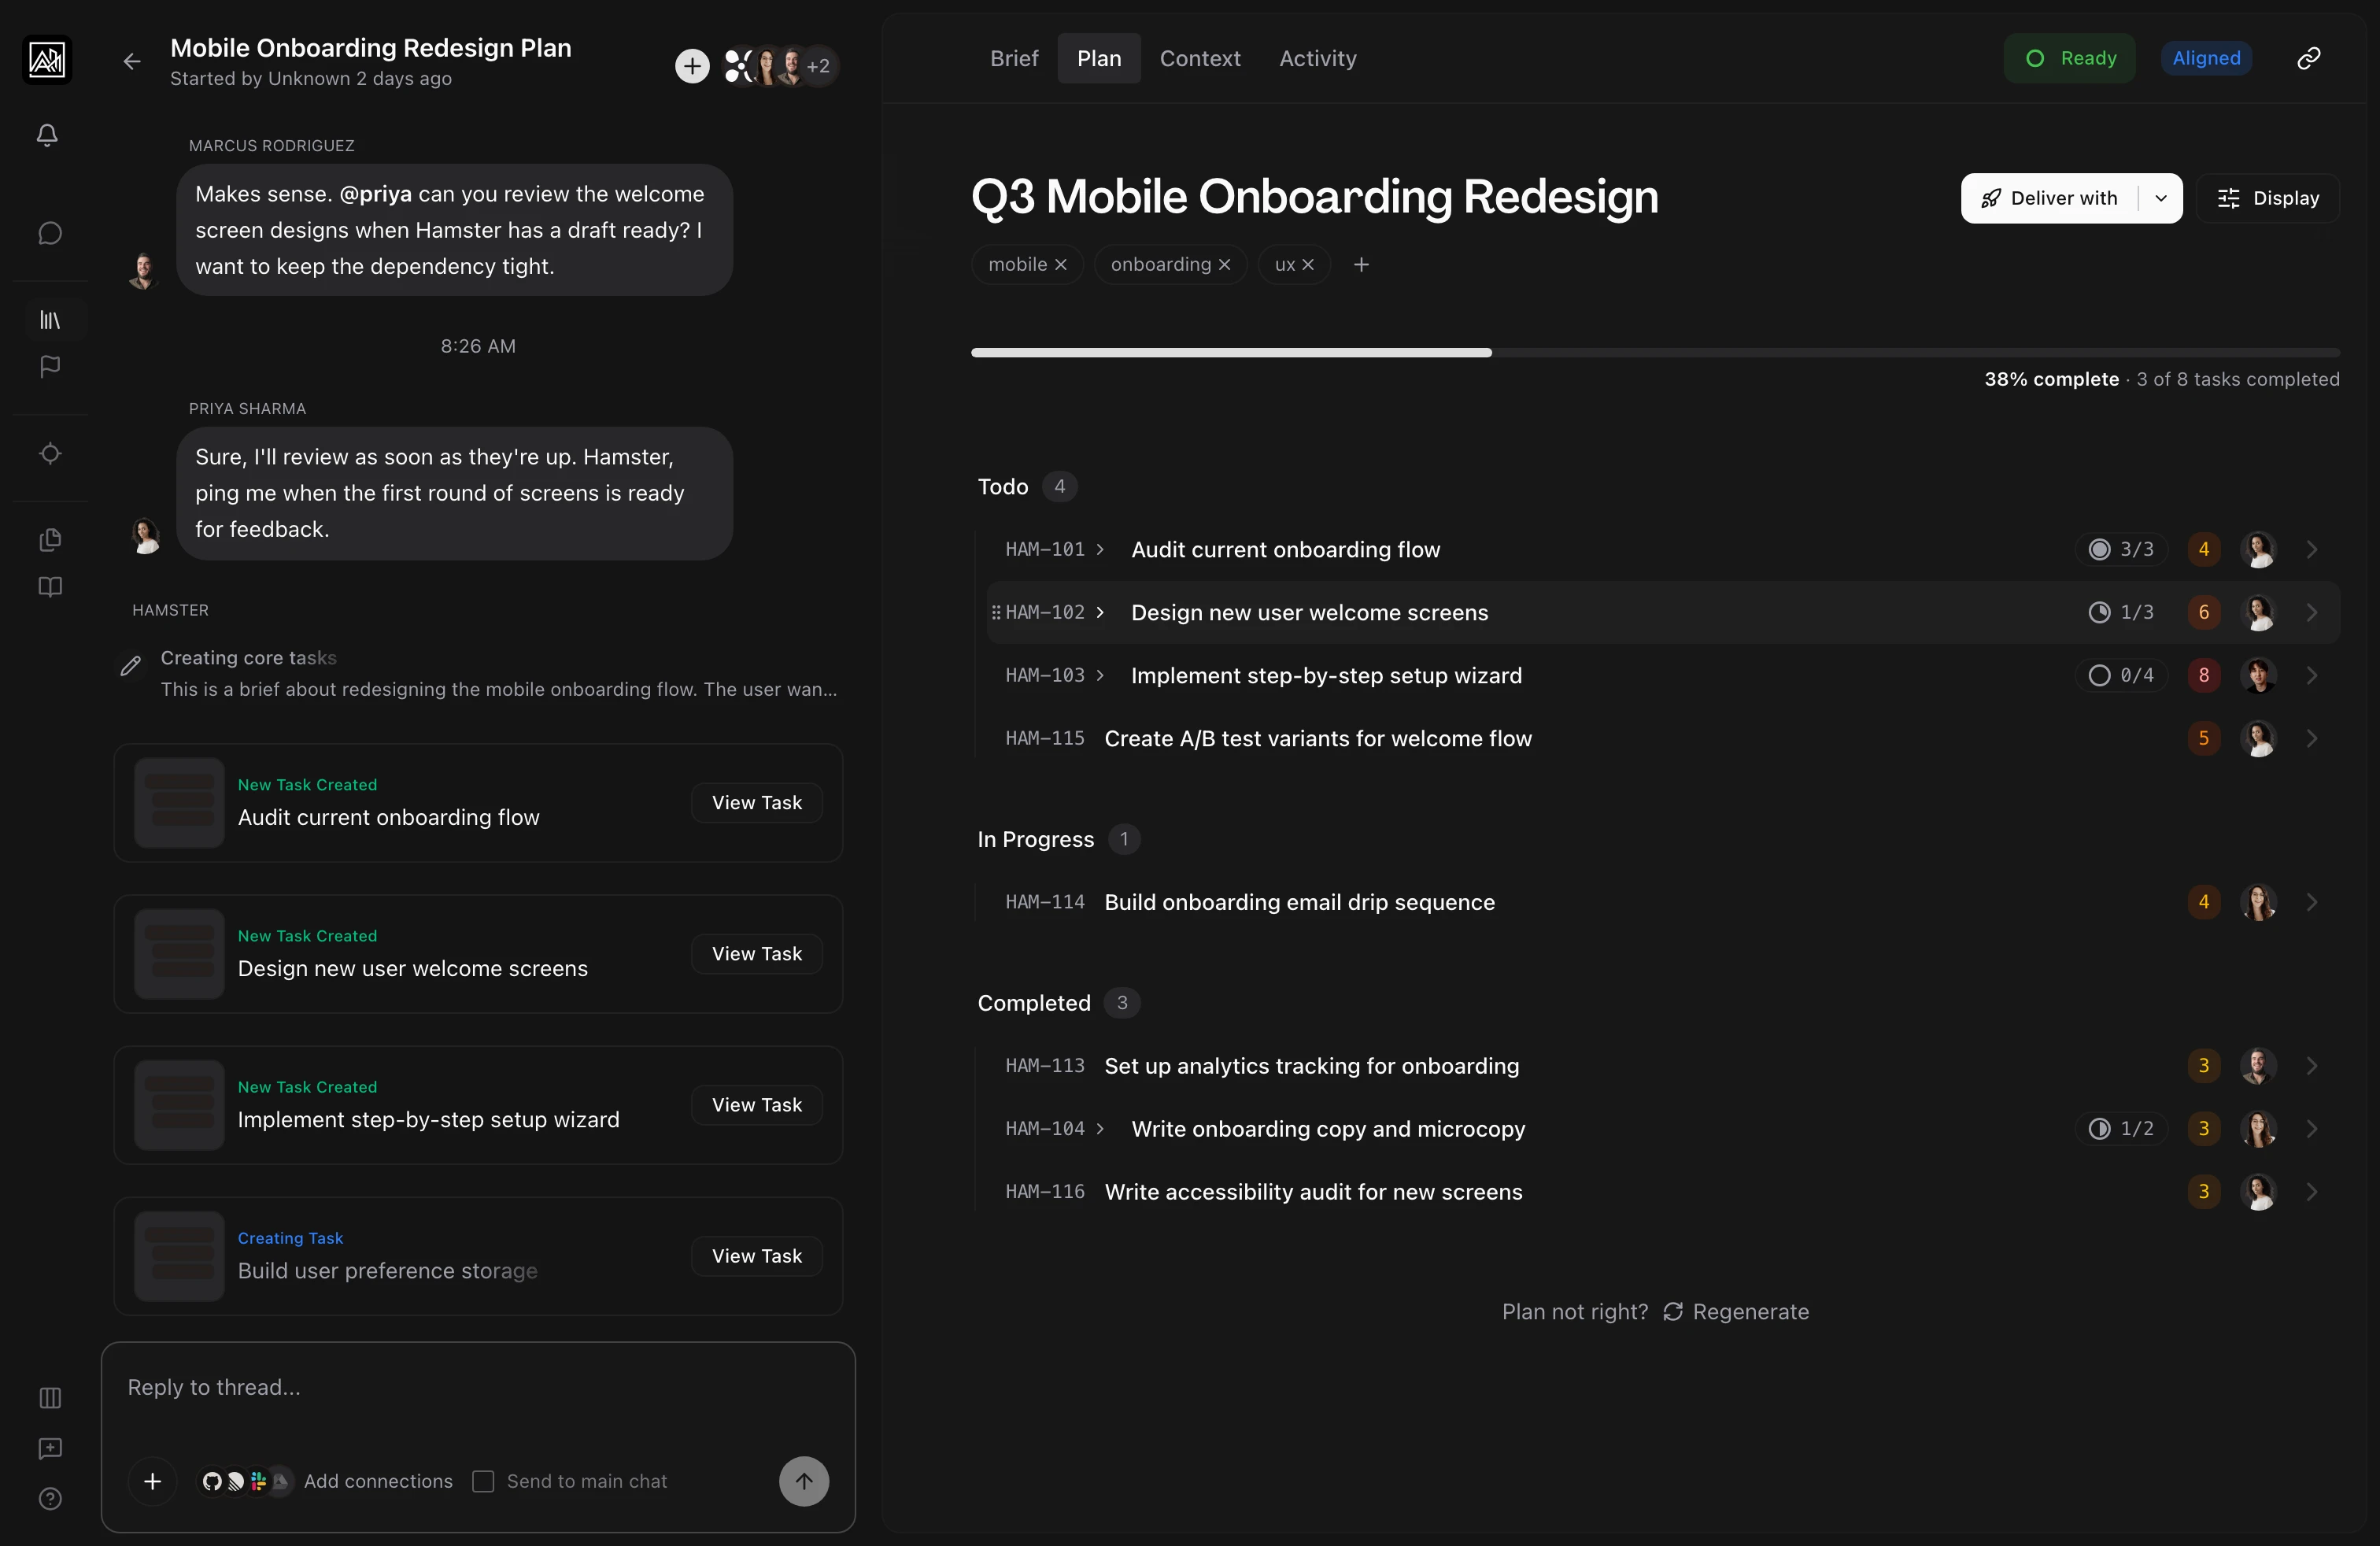Screen dimensions: 2380x1546
Task: Check the Send to main chat checkbox
Action: 484,1482
